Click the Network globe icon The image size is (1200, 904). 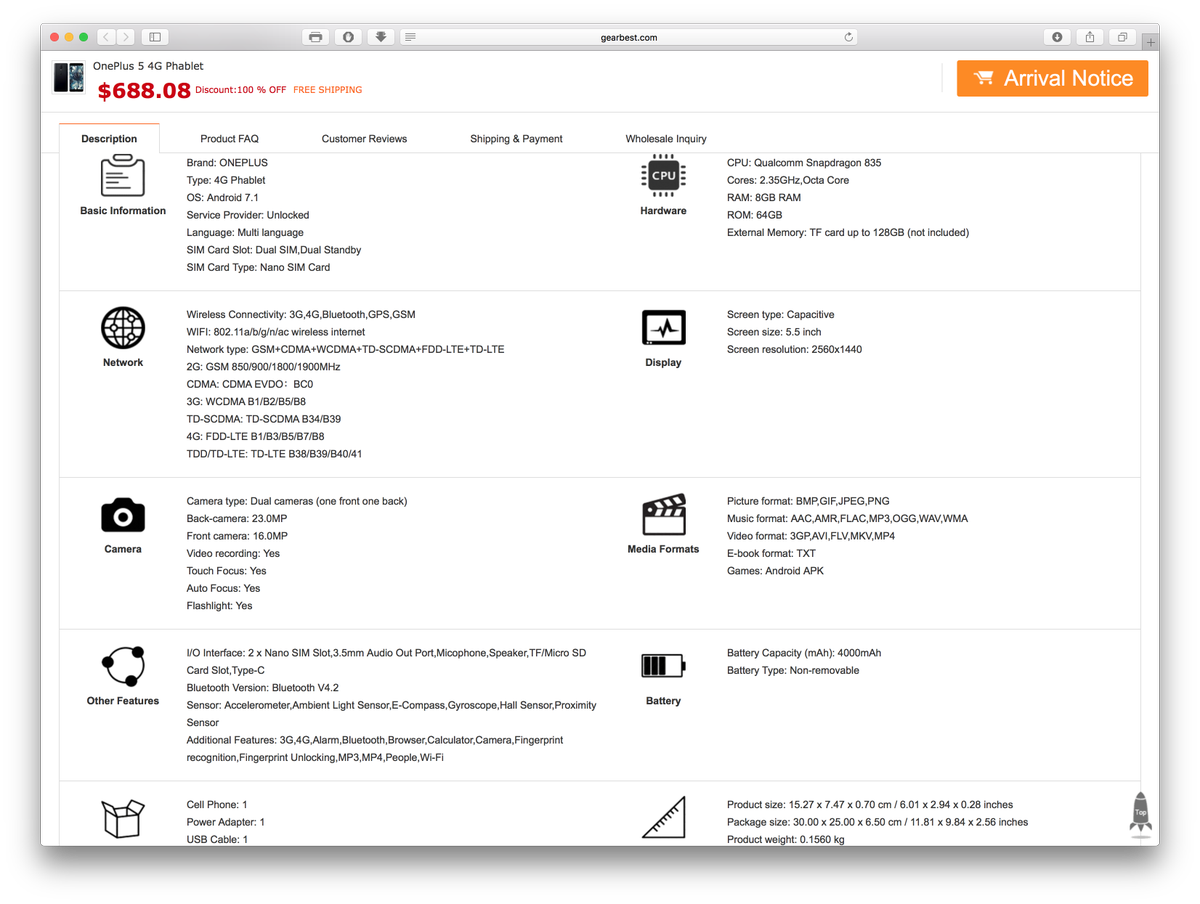(x=123, y=328)
